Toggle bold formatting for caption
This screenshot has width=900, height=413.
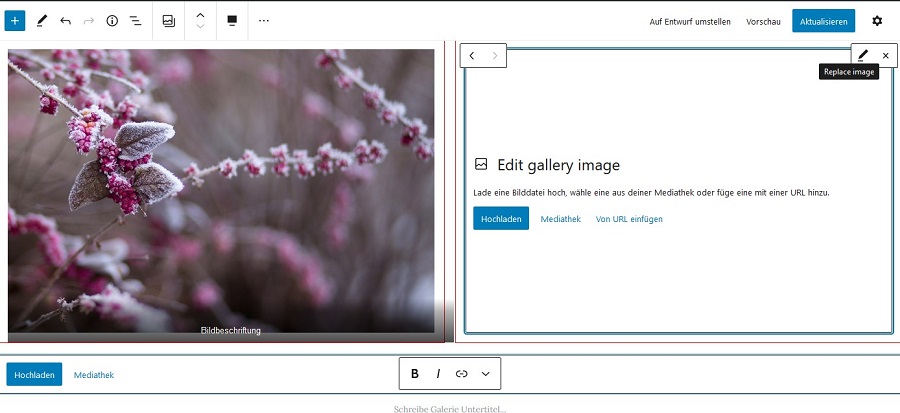coord(415,374)
